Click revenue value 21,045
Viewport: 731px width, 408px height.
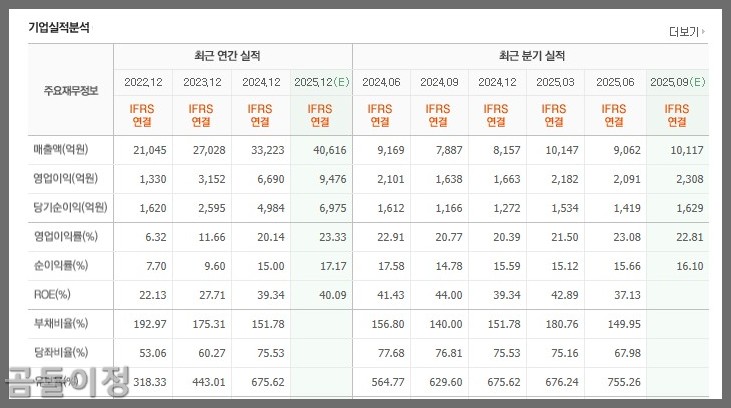[x=150, y=150]
